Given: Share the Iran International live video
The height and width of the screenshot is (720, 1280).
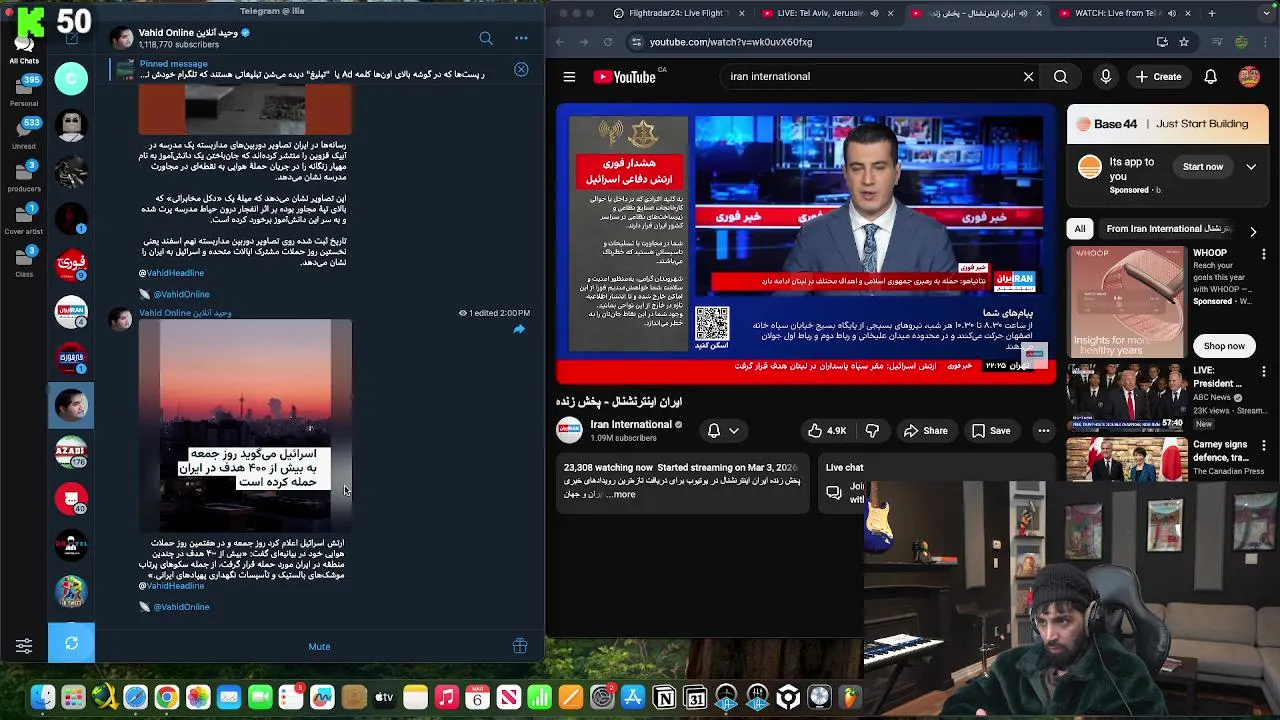Looking at the screenshot, I should 925,431.
